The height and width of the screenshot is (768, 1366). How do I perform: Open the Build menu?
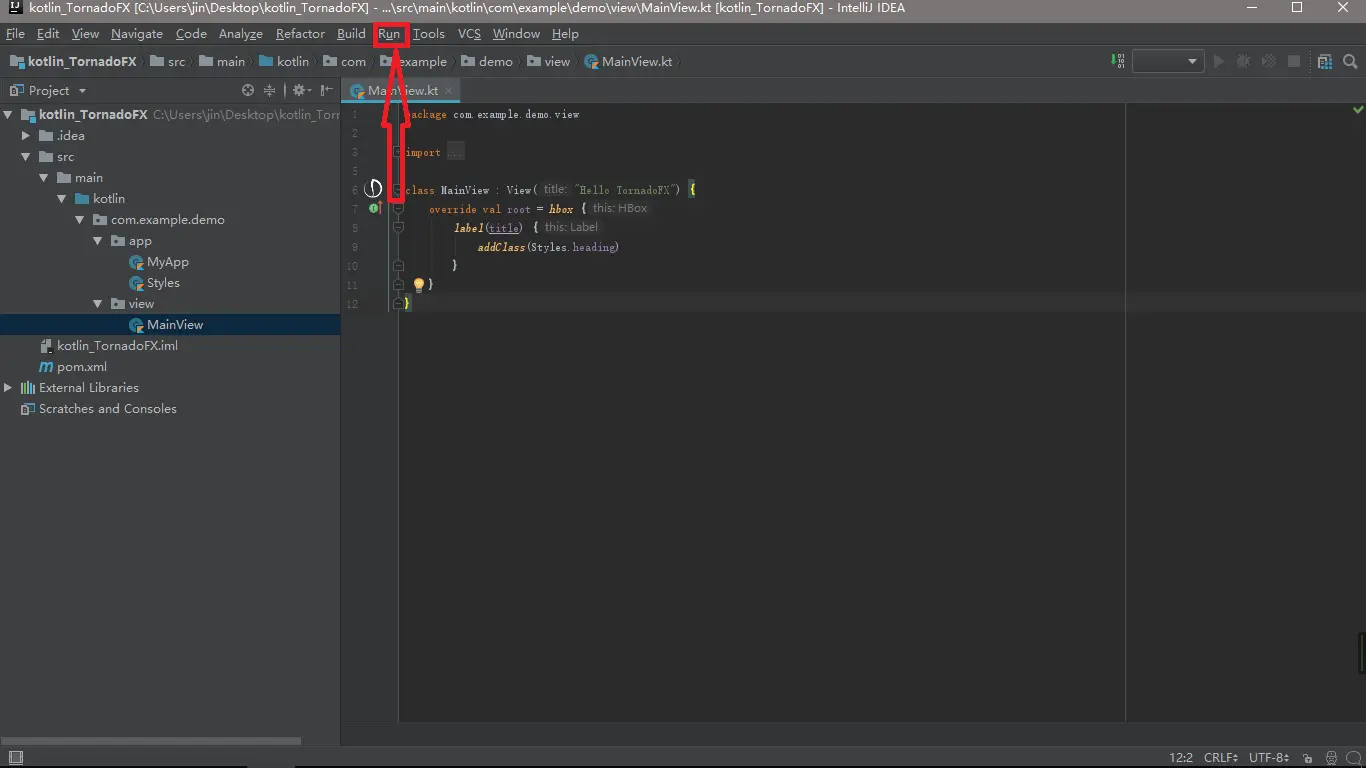[351, 34]
